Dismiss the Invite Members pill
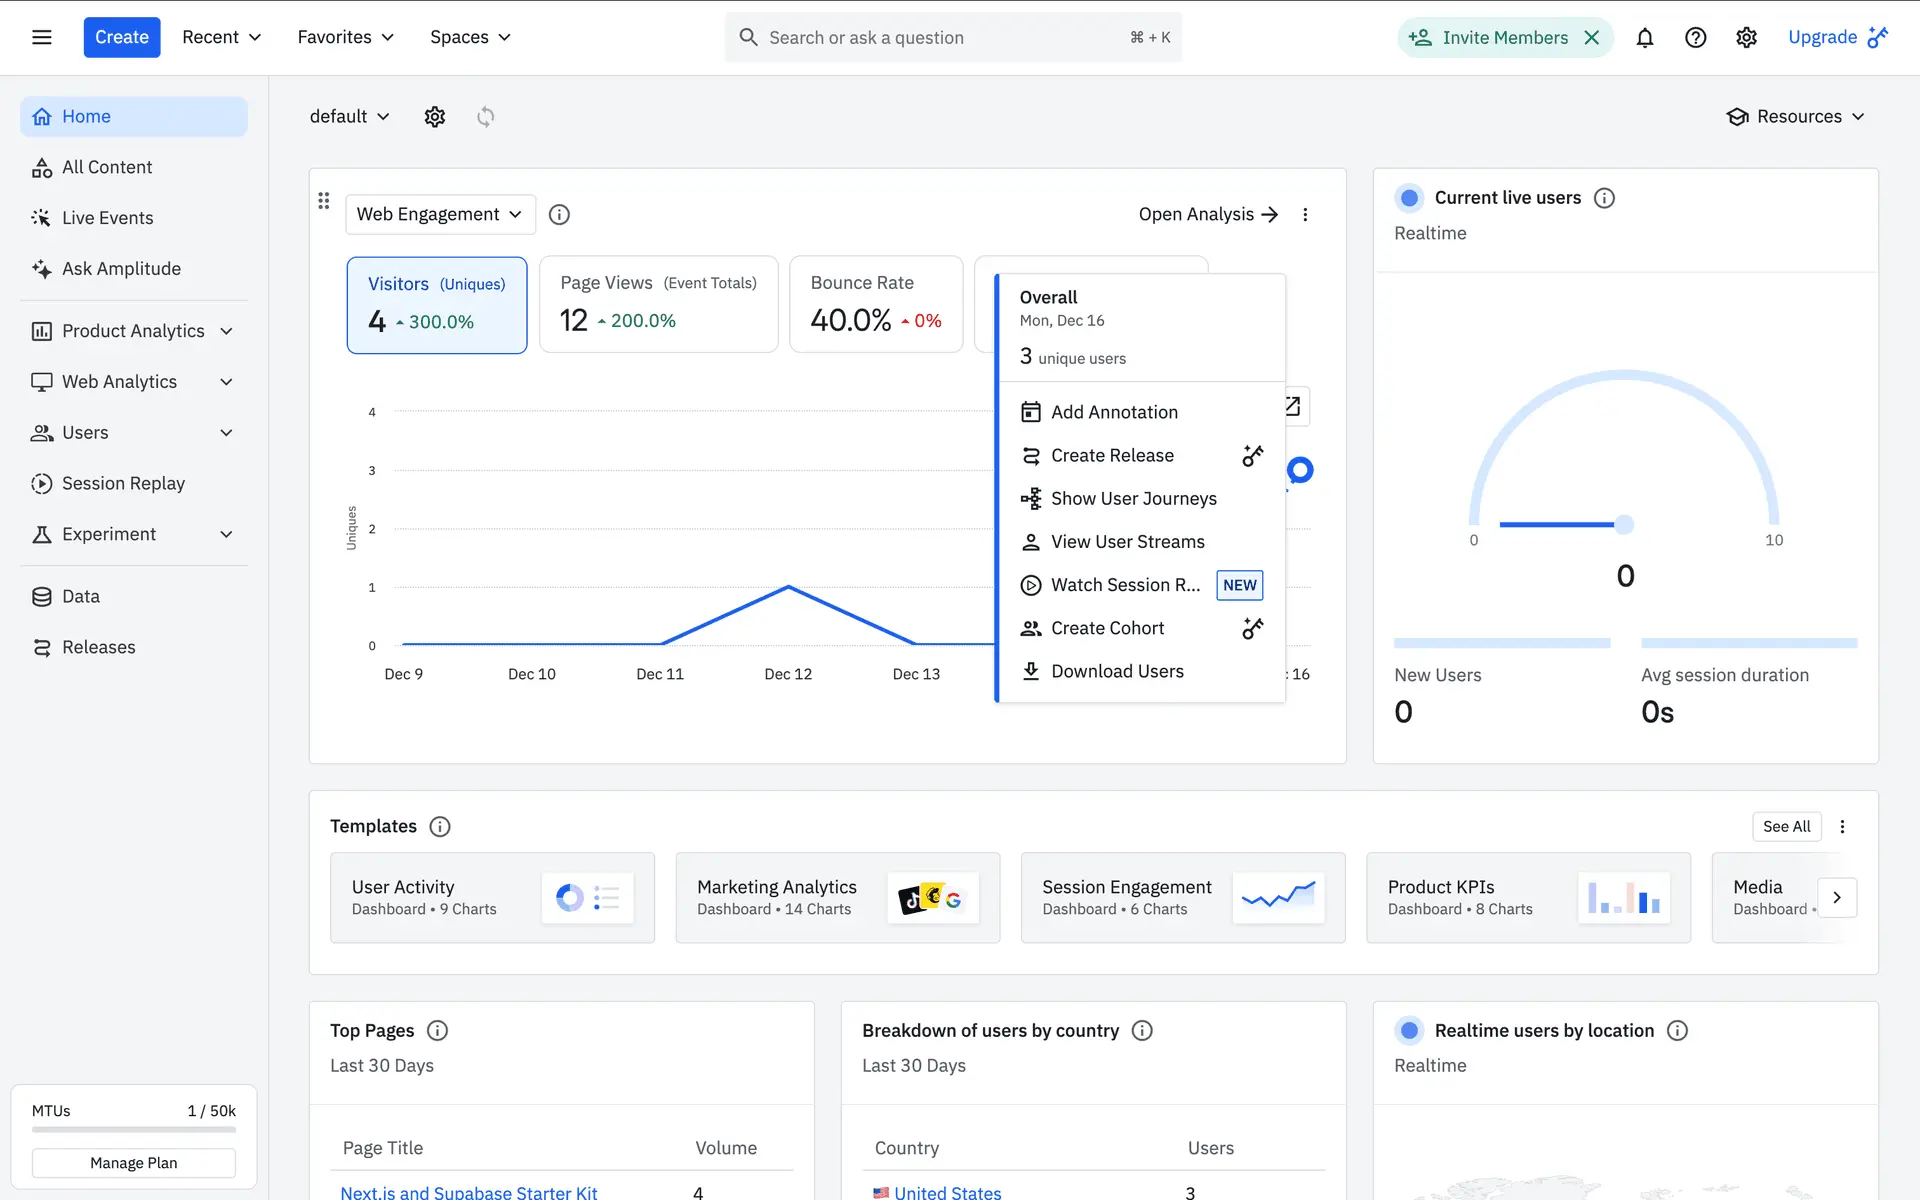1920x1200 pixels. (x=1591, y=38)
